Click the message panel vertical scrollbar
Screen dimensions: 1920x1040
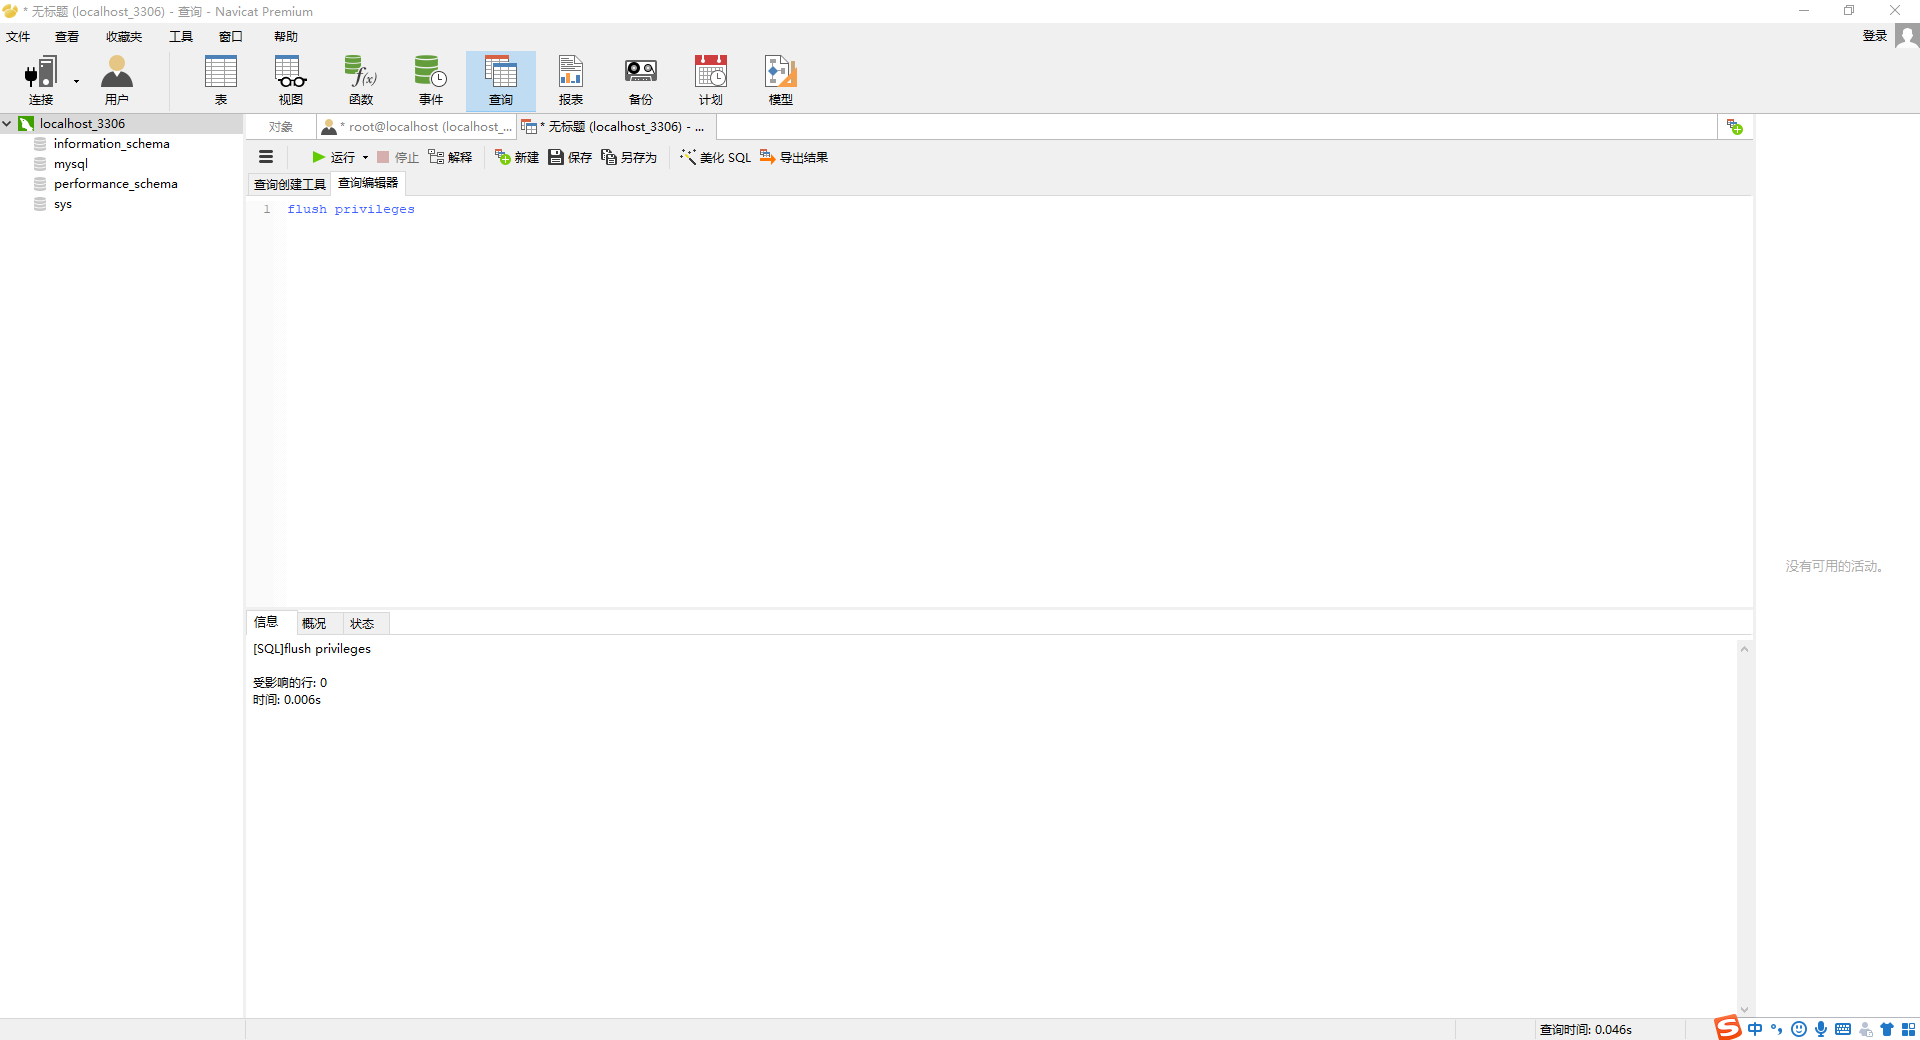coord(1743,820)
